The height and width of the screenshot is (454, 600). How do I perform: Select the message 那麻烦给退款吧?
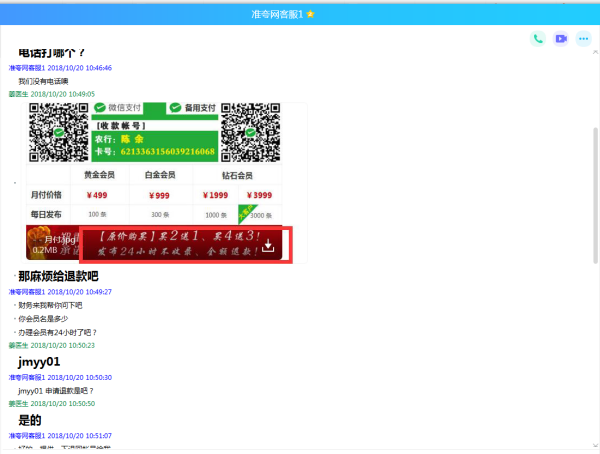click(58, 276)
